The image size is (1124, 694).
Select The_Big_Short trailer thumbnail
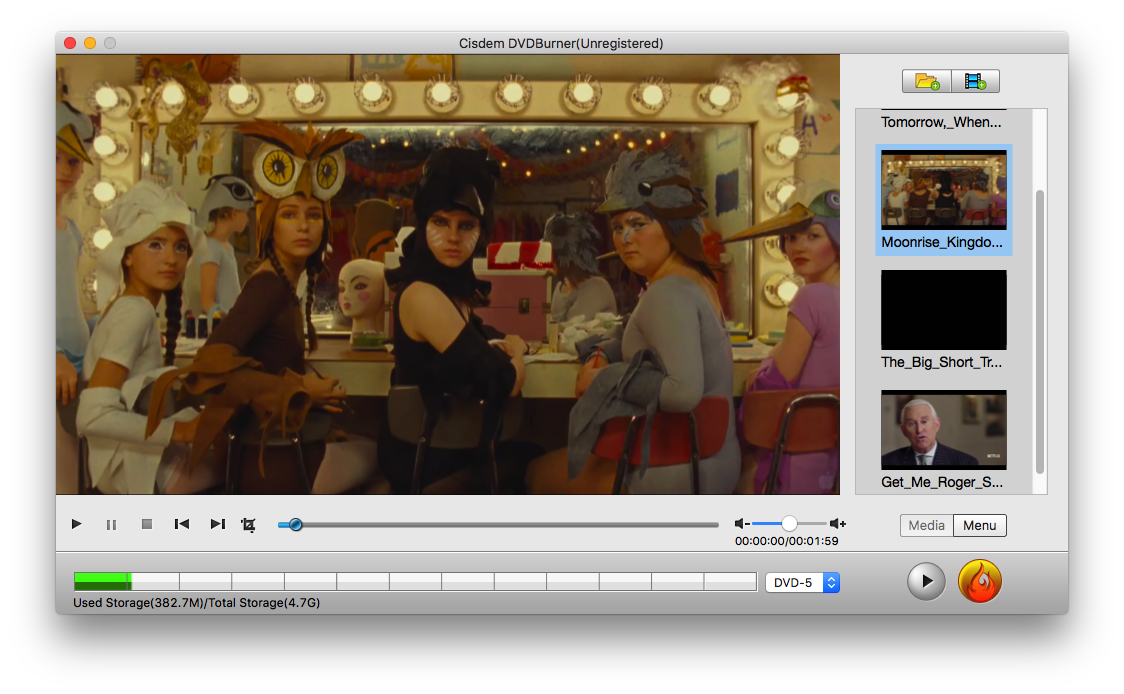(x=943, y=310)
